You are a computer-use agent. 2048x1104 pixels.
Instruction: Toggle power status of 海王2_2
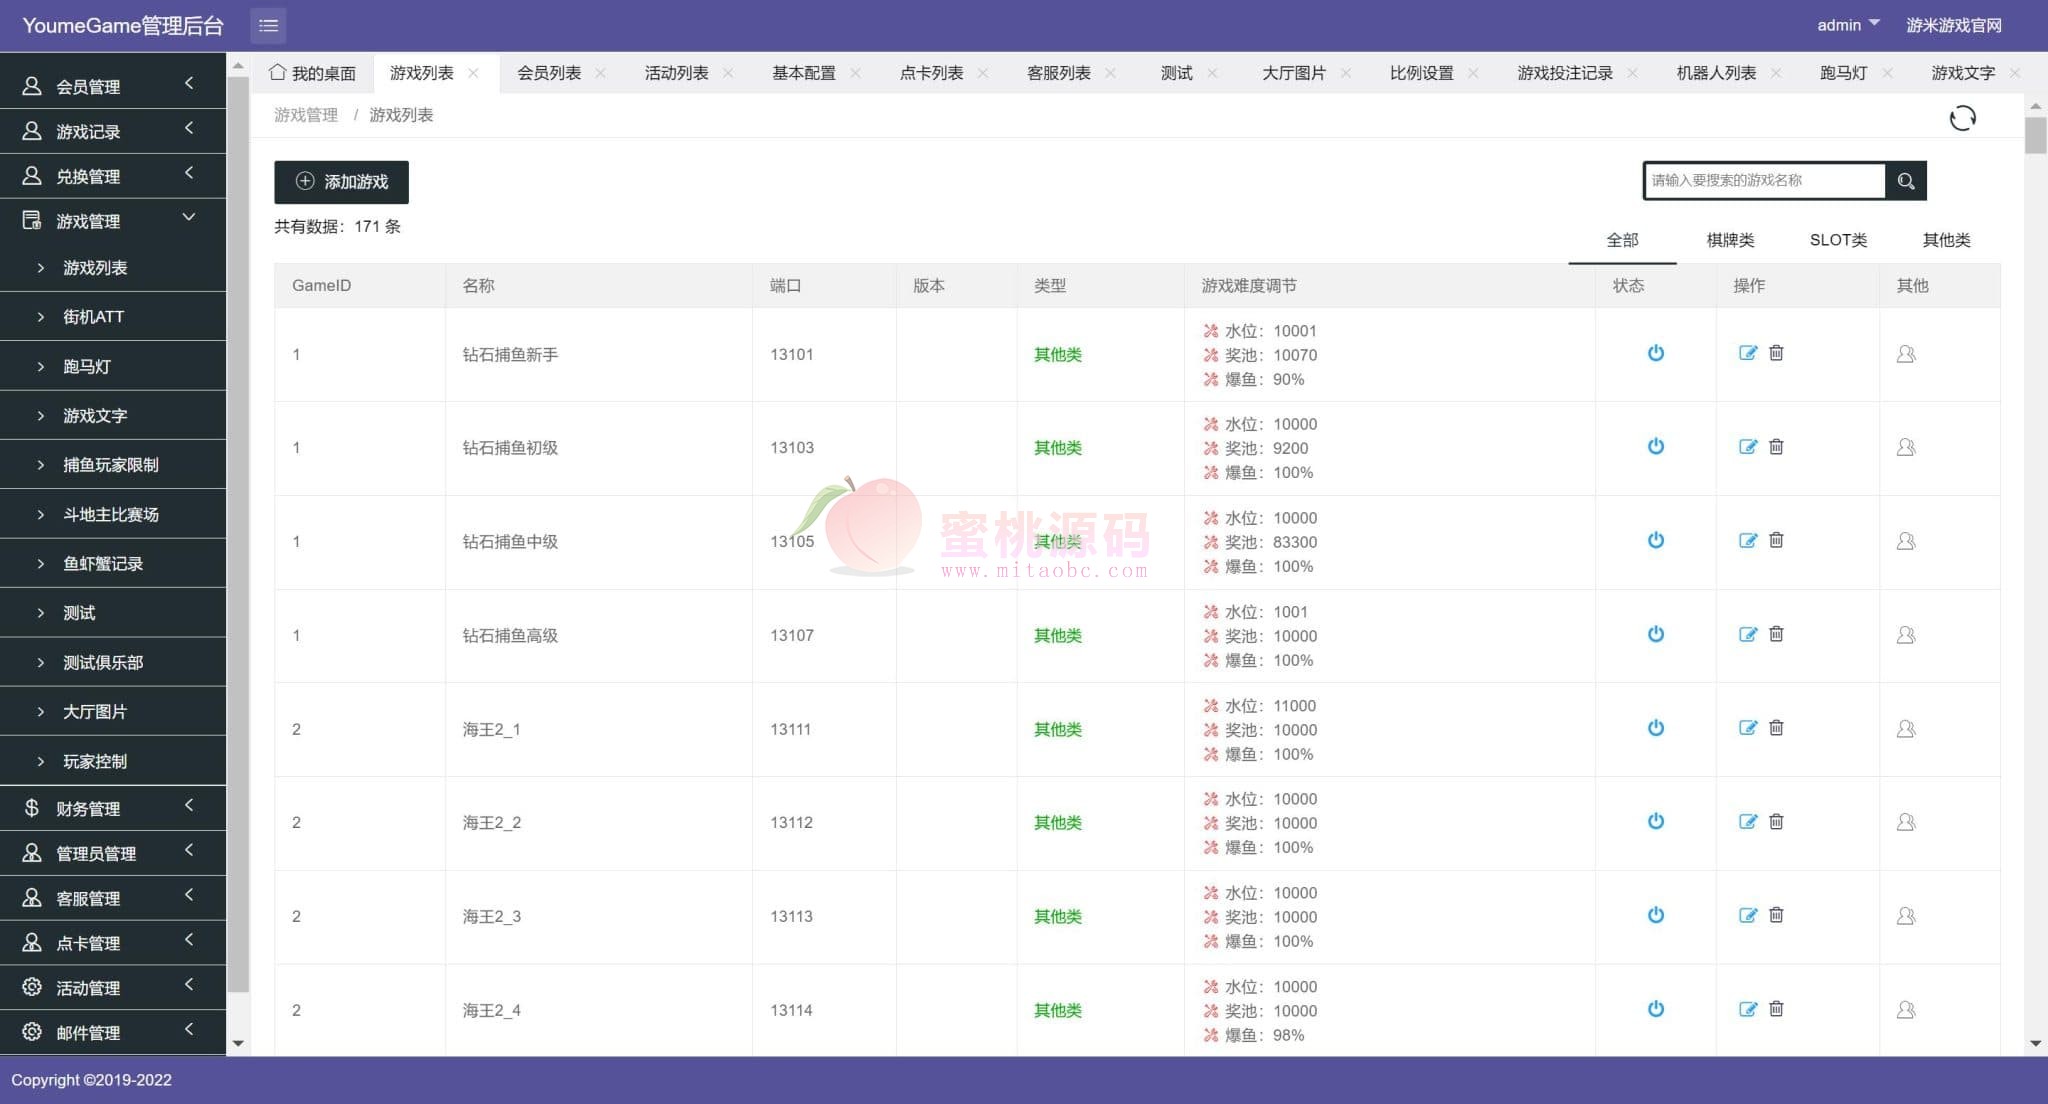pyautogui.click(x=1656, y=821)
